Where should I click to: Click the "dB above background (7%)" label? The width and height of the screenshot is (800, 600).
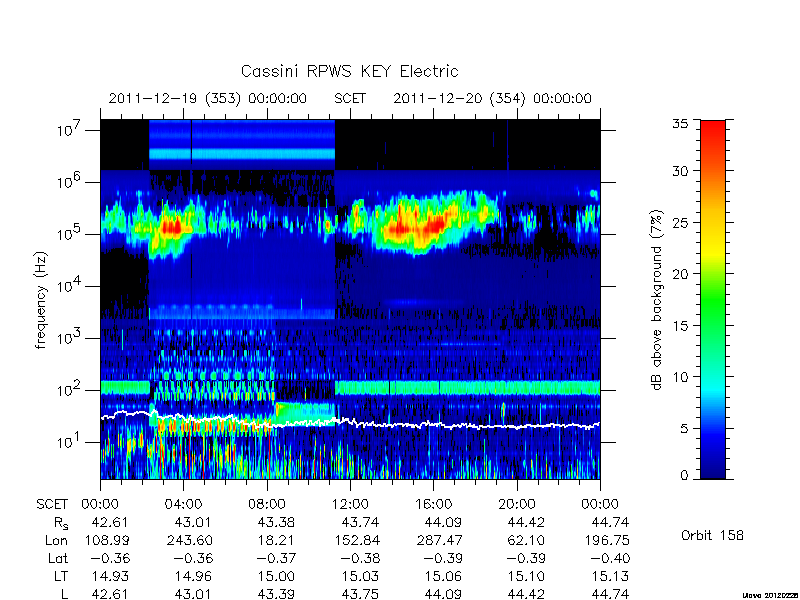[x=658, y=300]
